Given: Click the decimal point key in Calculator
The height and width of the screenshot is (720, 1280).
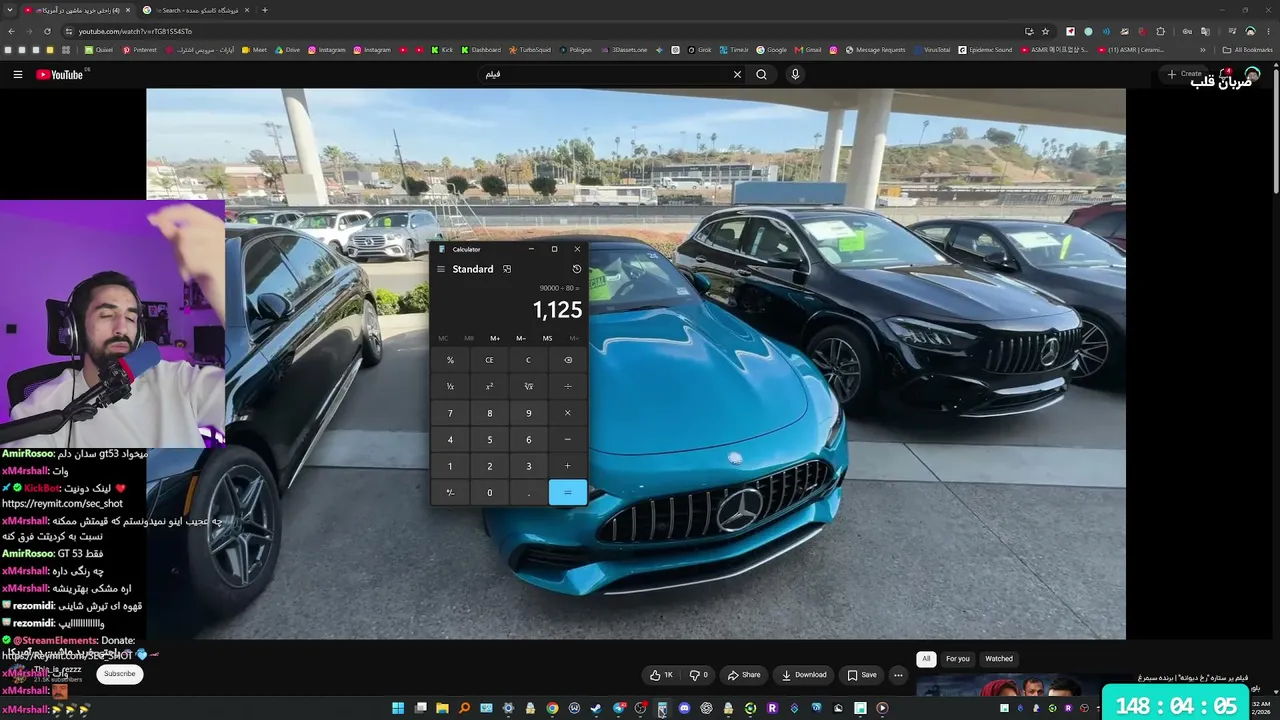Looking at the screenshot, I should (x=528, y=492).
